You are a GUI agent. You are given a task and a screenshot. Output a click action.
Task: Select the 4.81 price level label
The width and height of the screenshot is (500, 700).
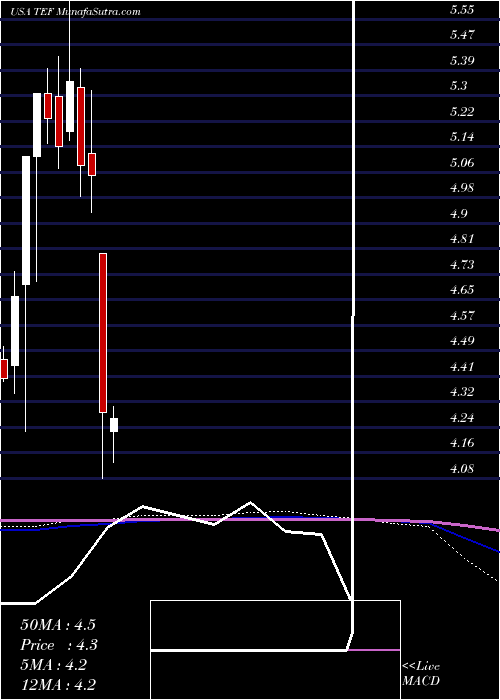(x=461, y=239)
